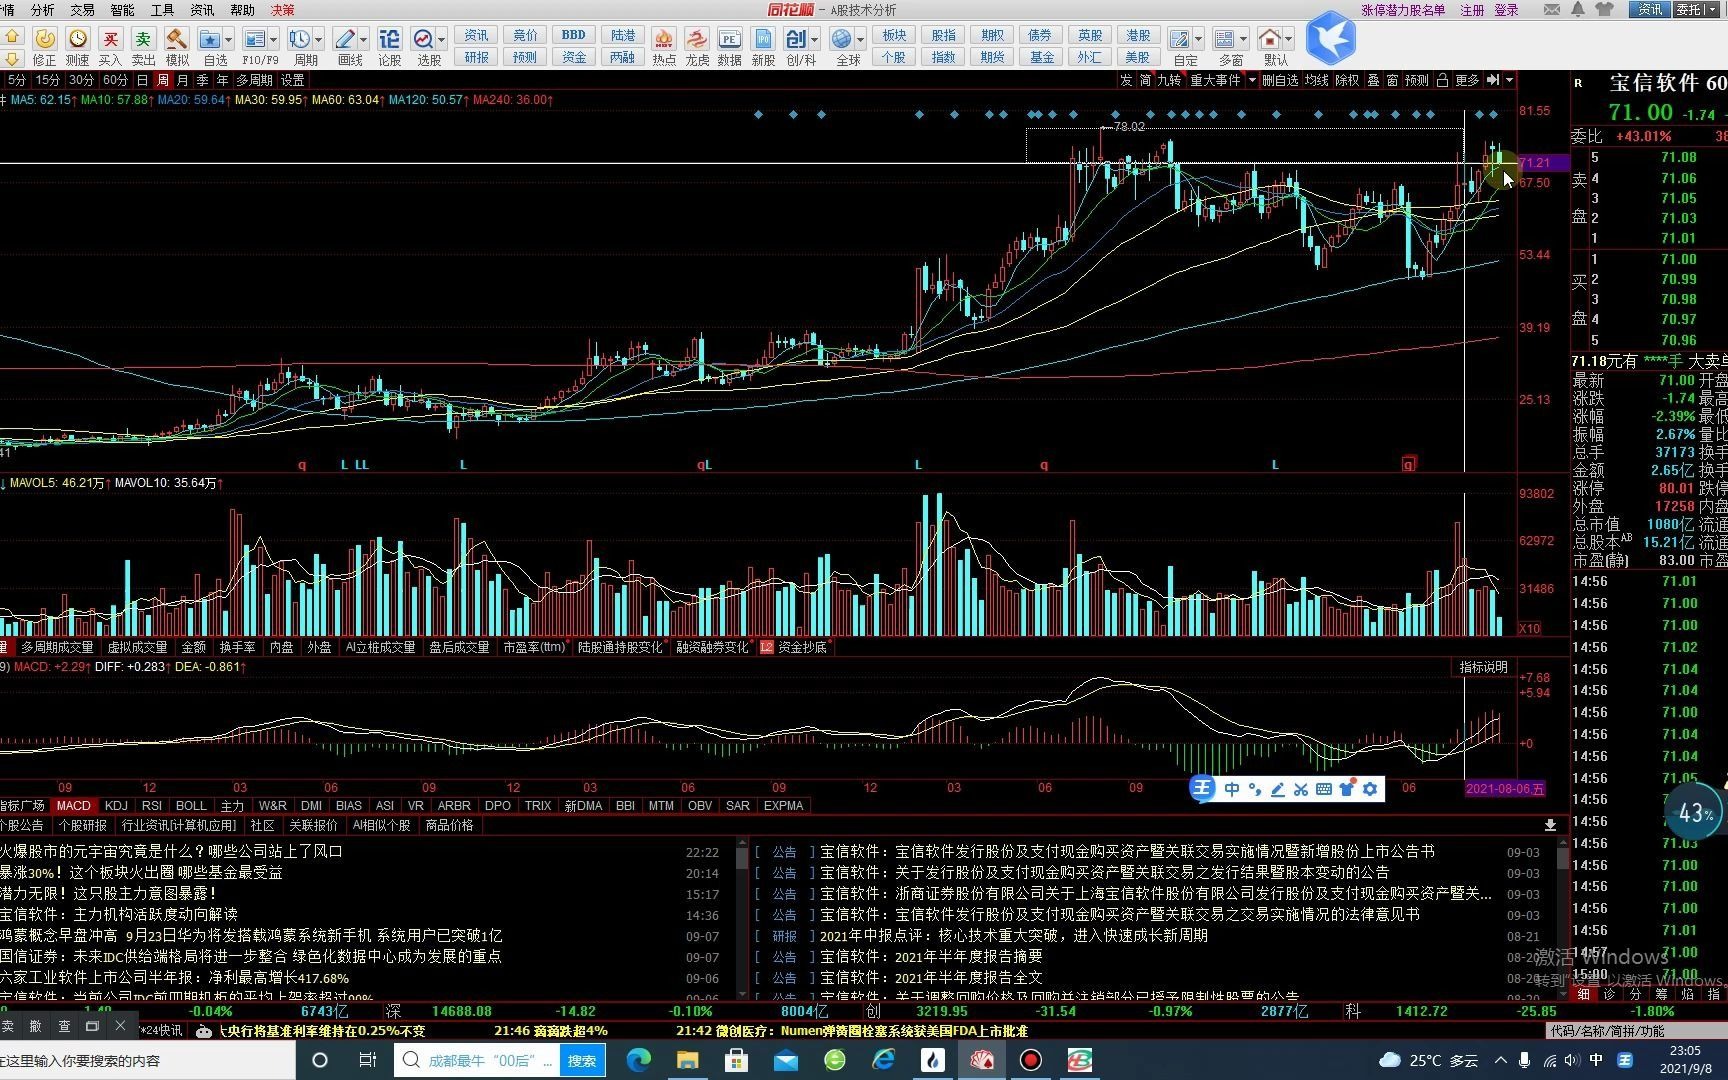Switch to the BOLL indicator tab

191,805
